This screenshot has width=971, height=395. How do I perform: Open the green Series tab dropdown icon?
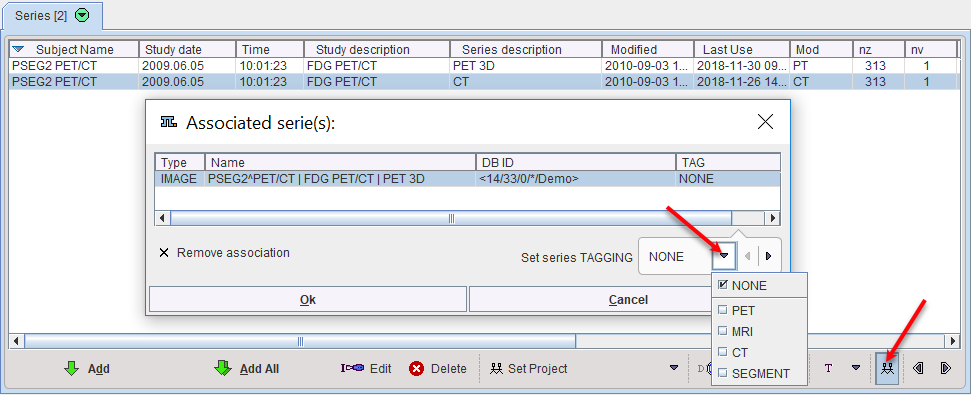82,15
